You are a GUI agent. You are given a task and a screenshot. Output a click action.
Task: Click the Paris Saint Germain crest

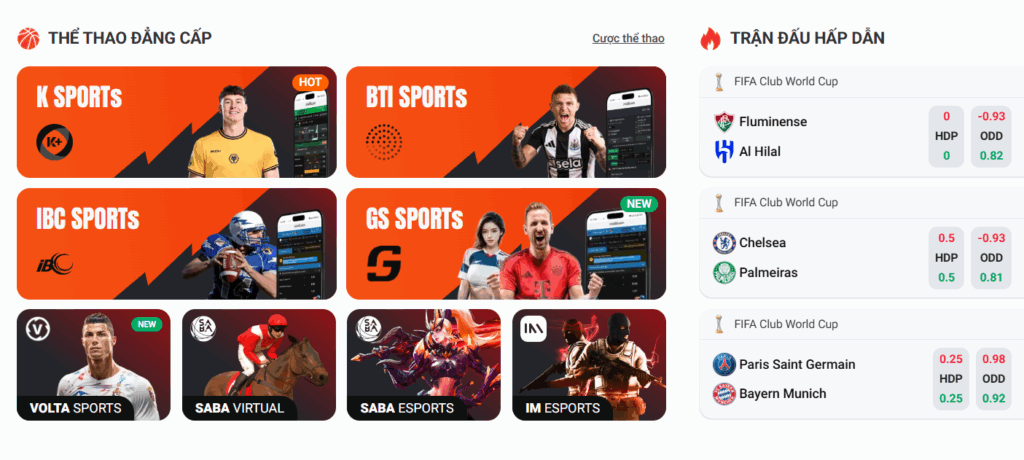tap(724, 364)
